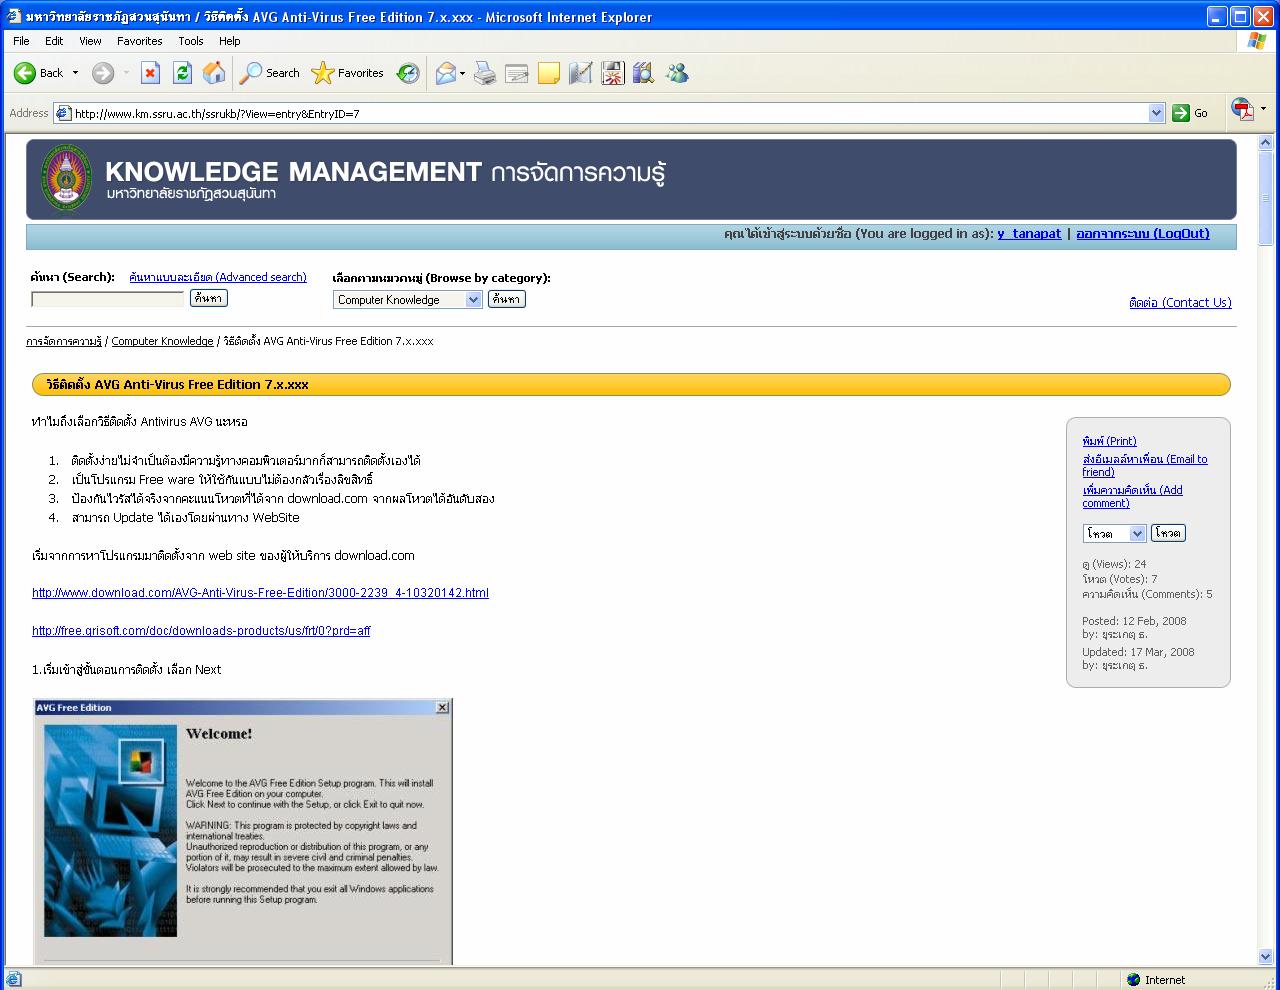Click the Edit page toolbar icon

click(x=517, y=73)
